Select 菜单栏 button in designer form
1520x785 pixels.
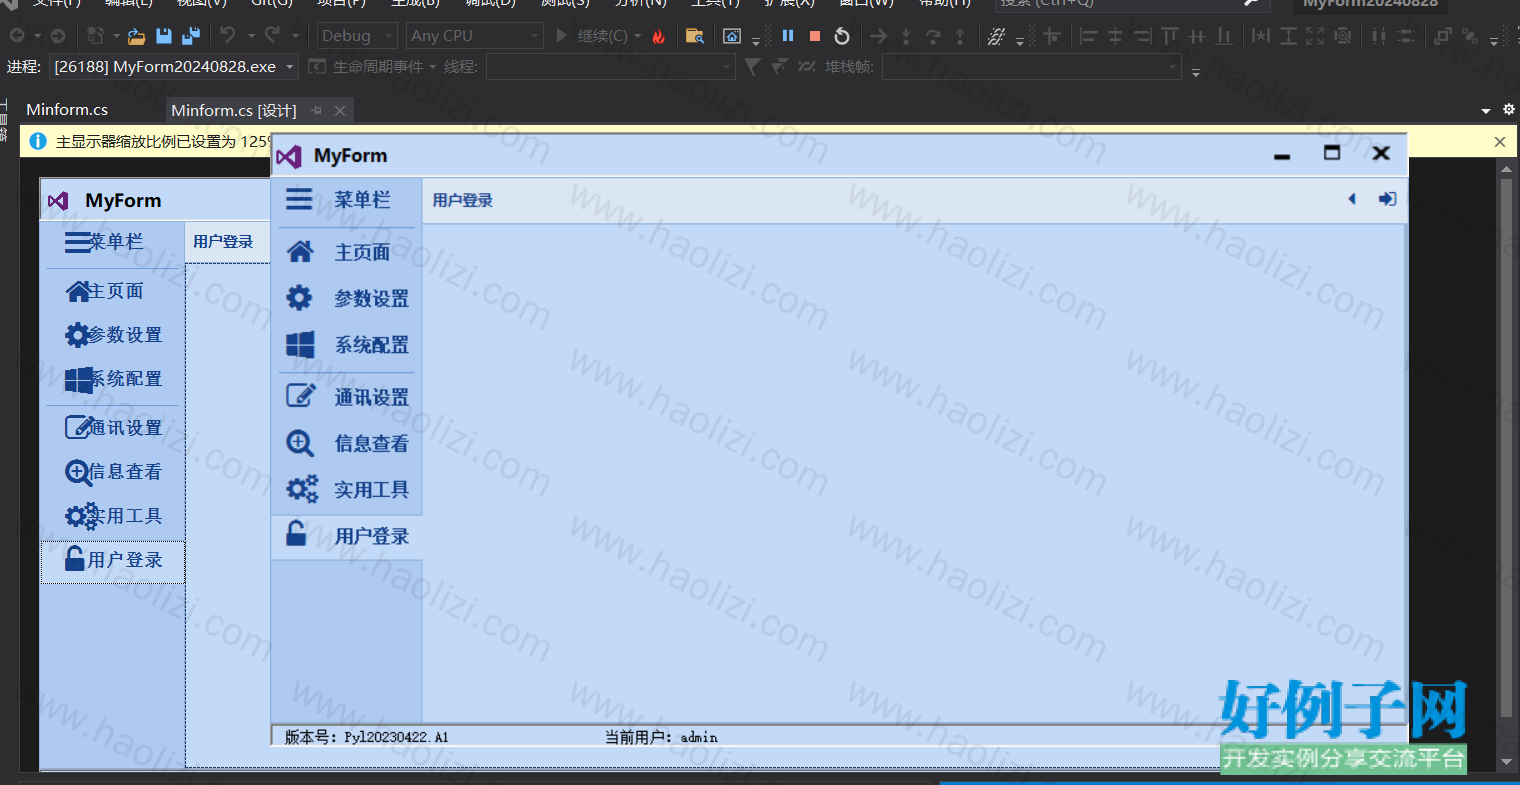click(112, 242)
